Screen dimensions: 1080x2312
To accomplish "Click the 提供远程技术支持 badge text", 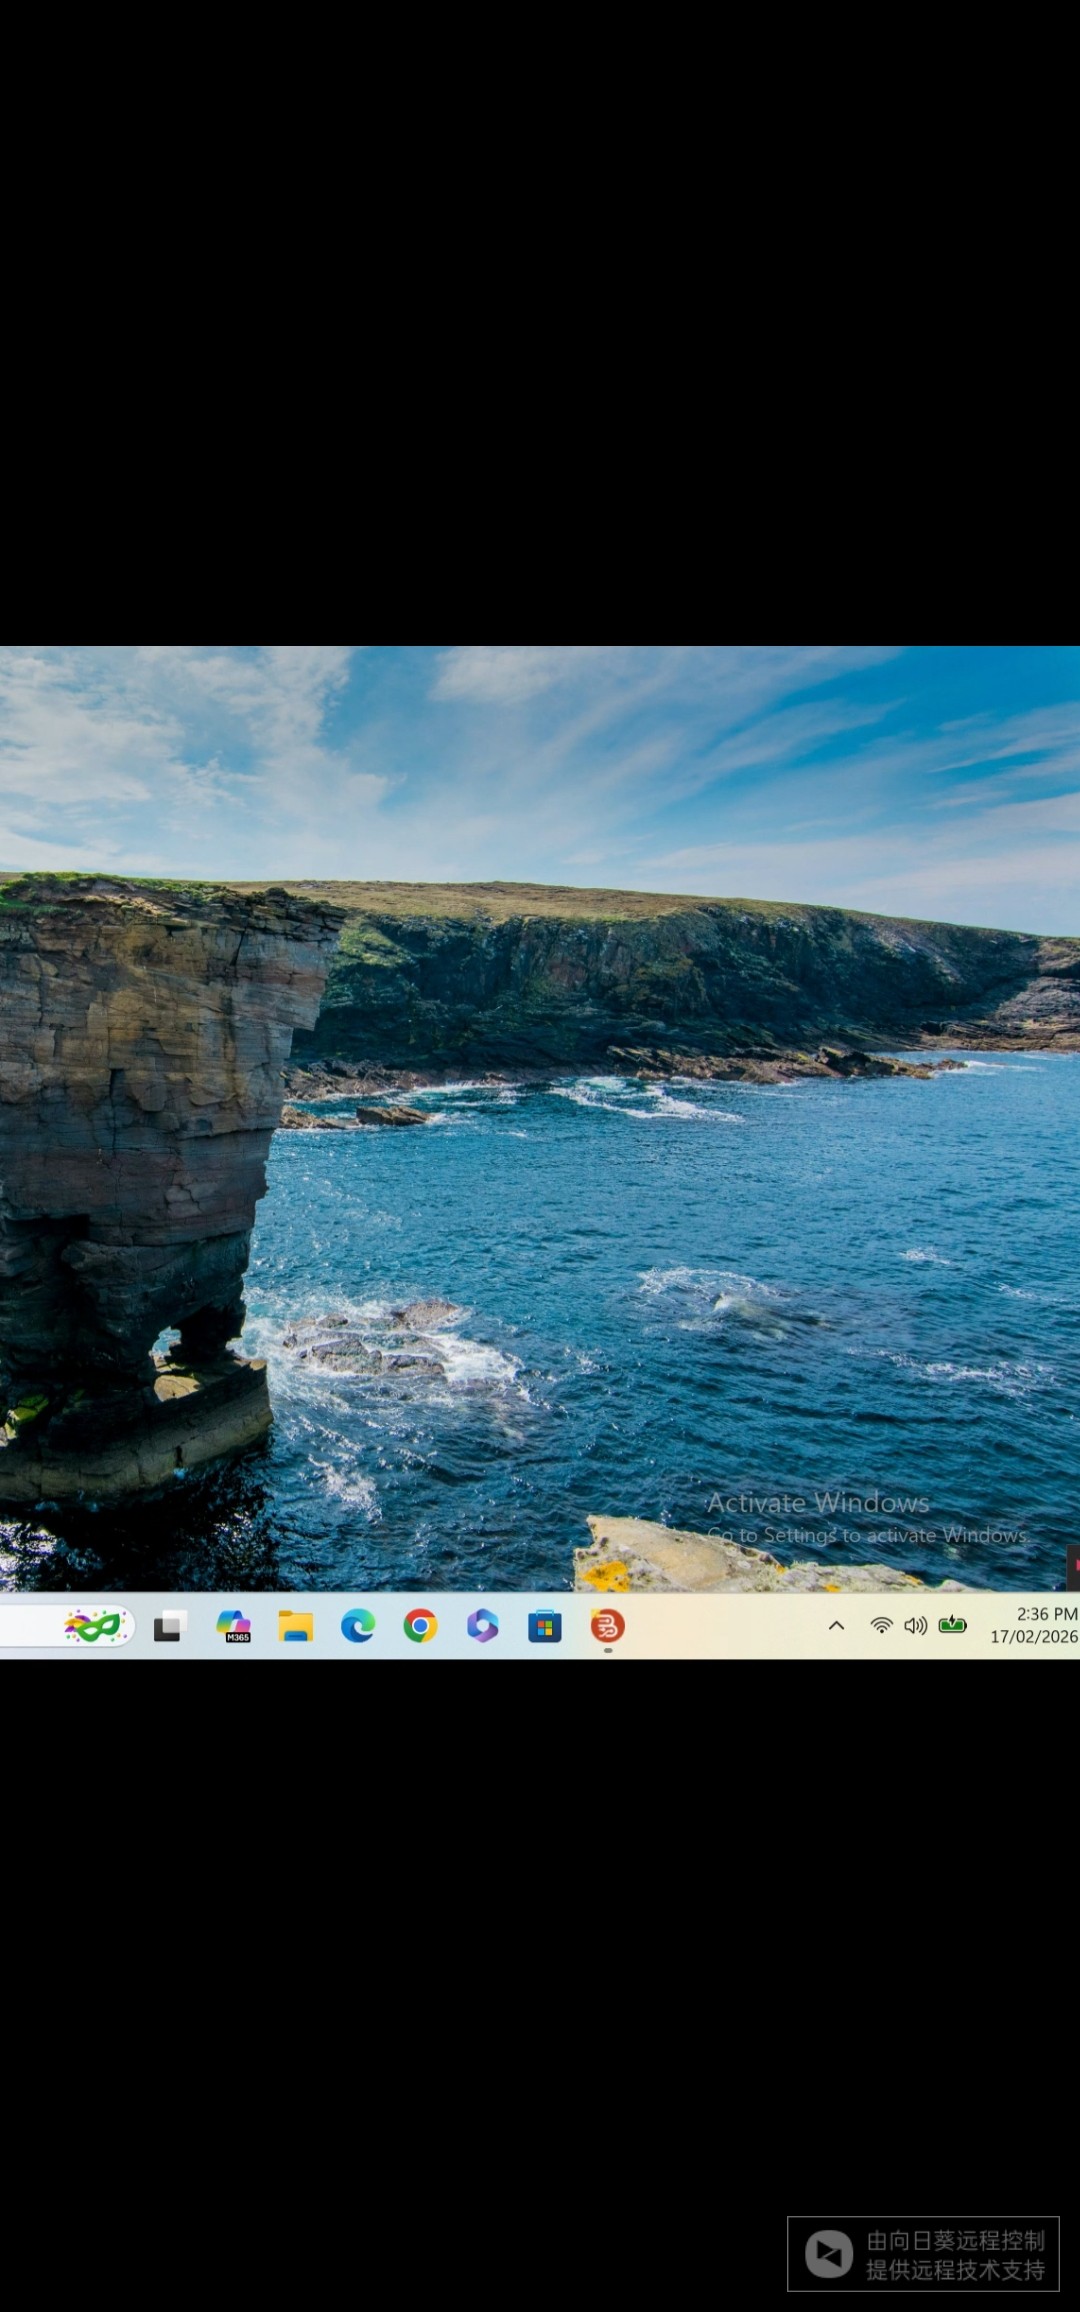I will (955, 2270).
